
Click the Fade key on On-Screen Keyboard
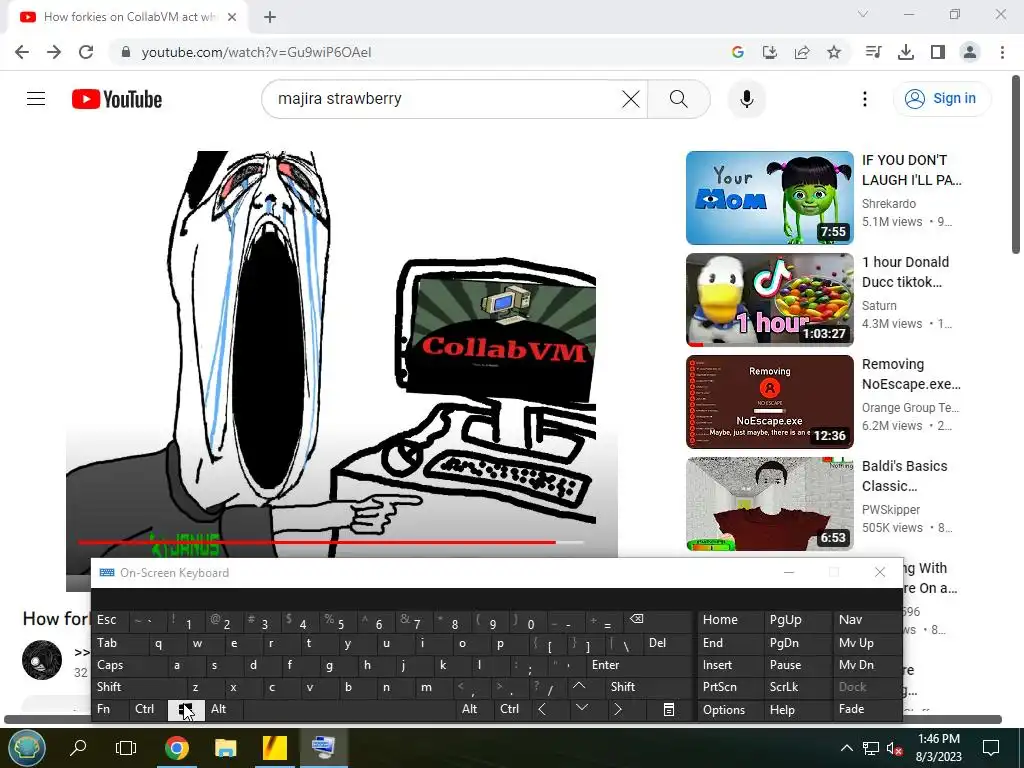tap(867, 709)
